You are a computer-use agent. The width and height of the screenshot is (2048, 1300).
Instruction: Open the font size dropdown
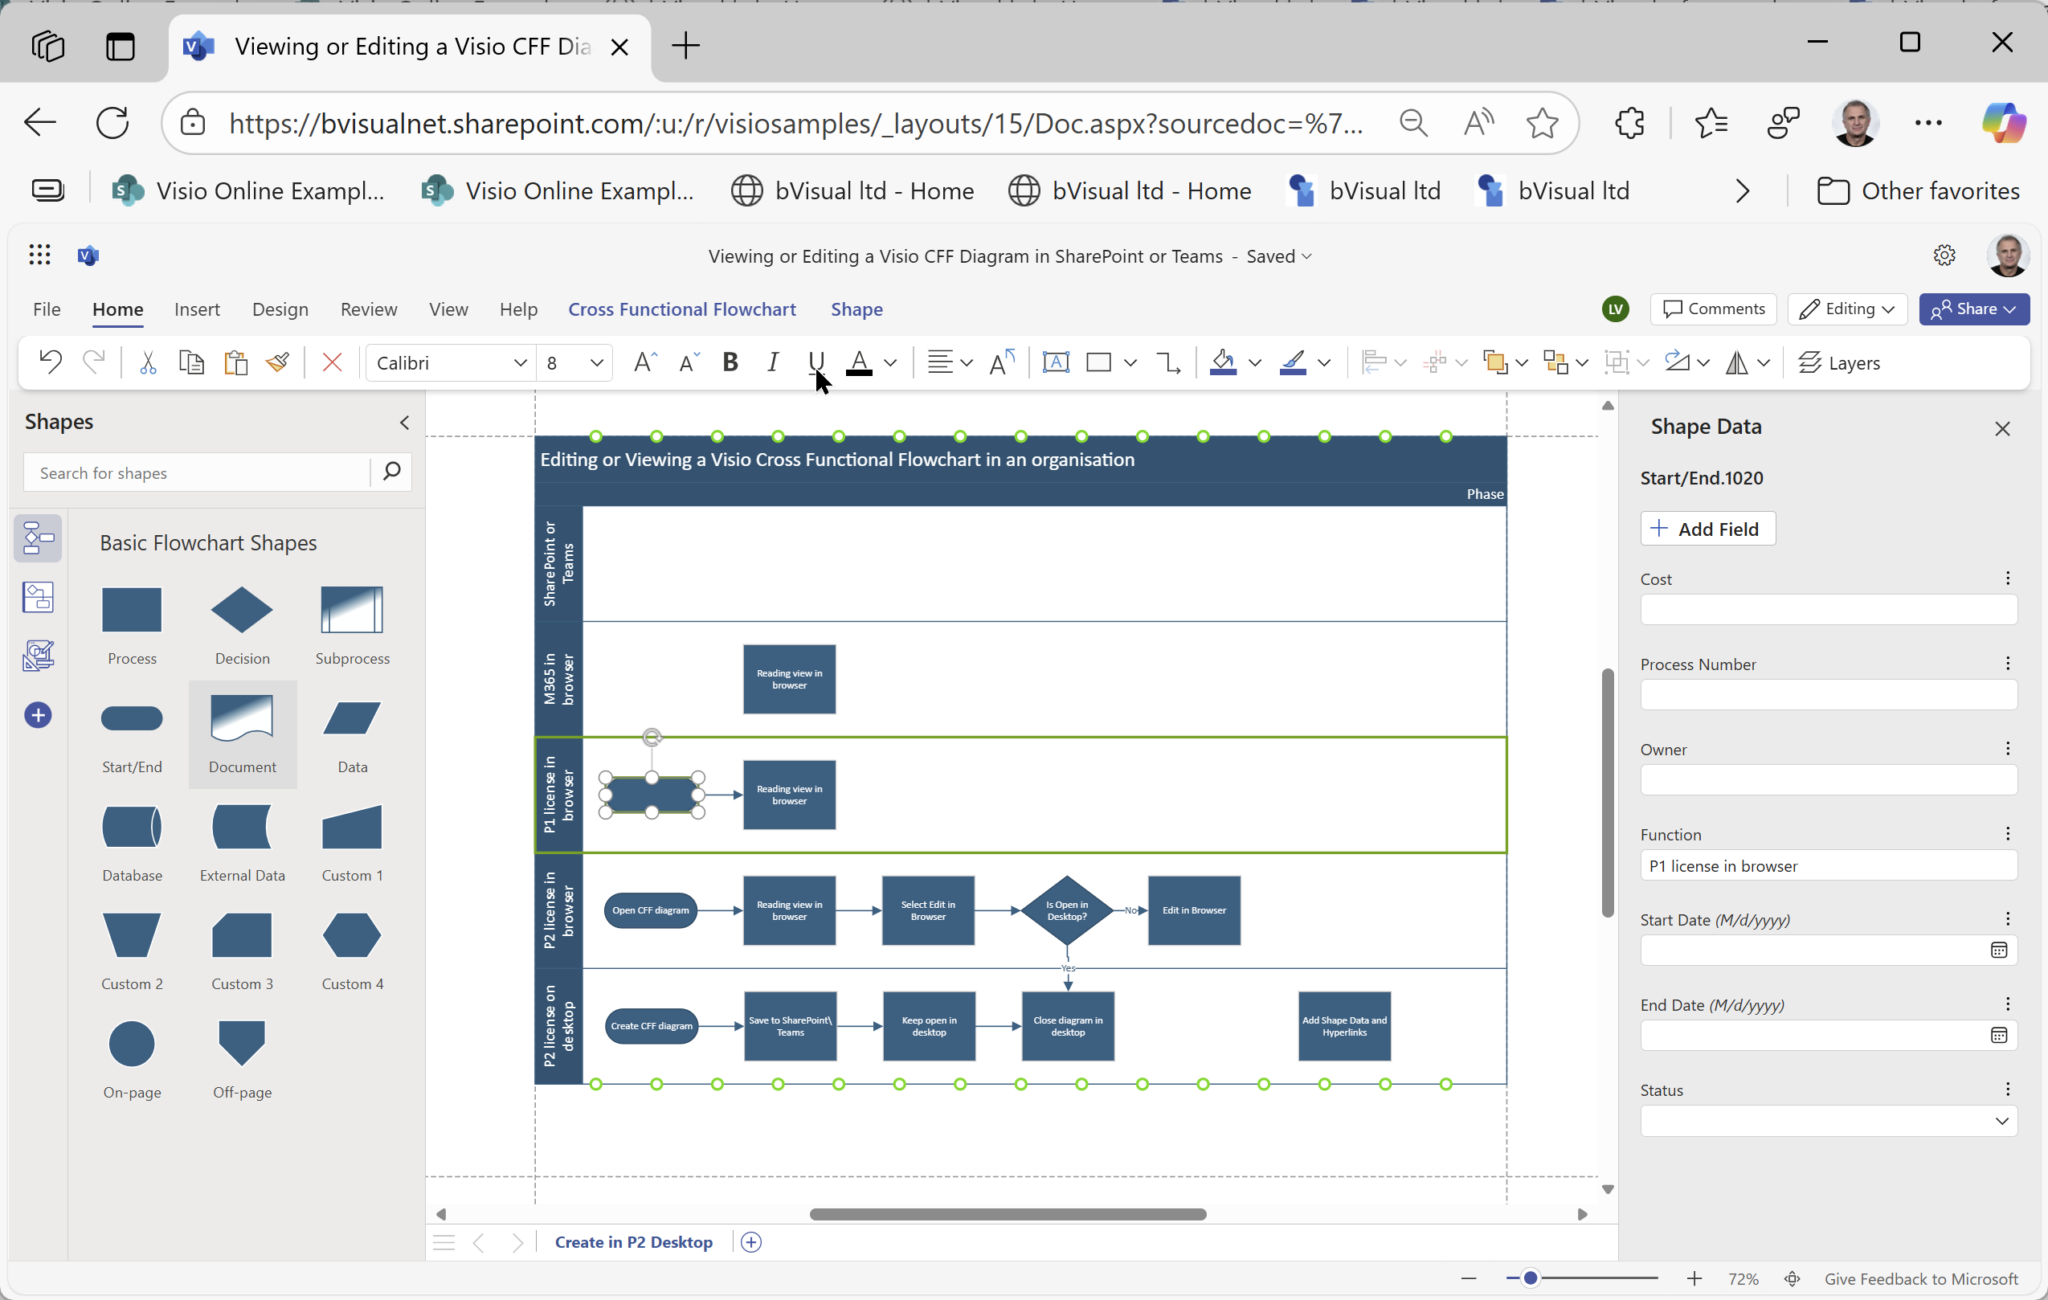click(x=595, y=362)
